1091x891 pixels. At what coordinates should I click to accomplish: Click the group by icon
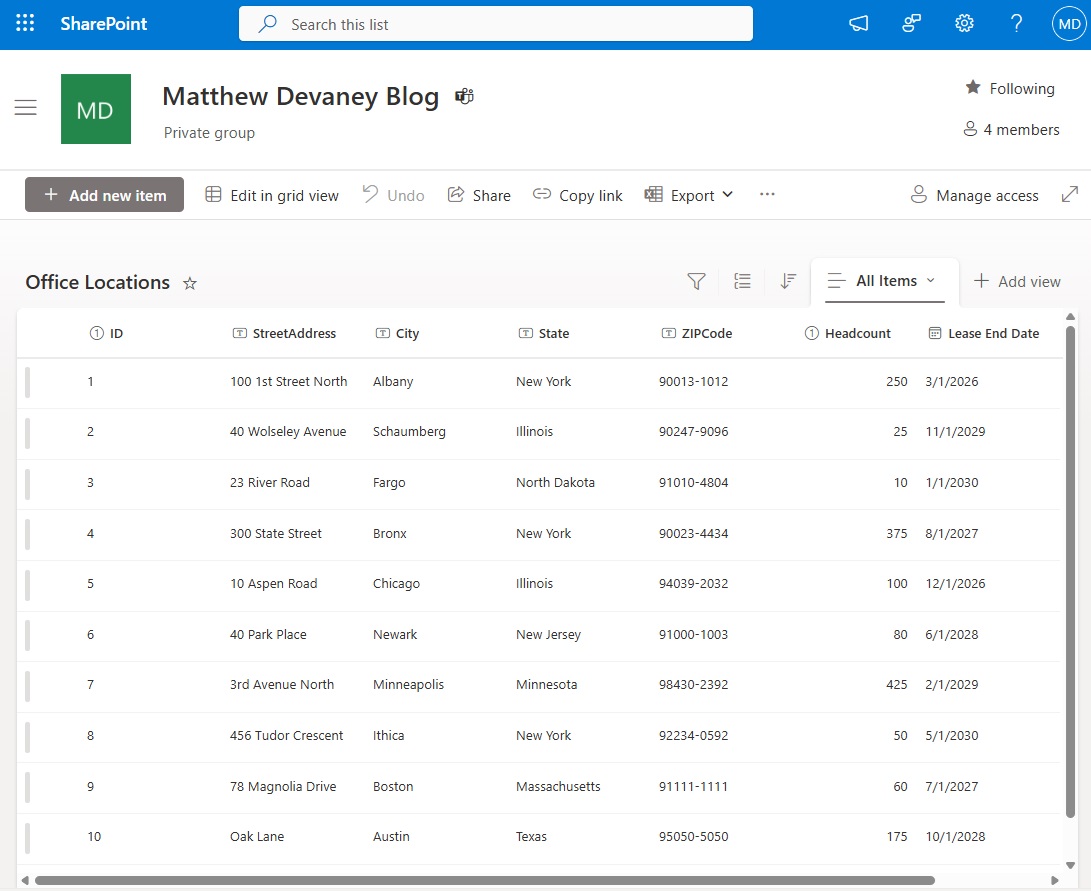(742, 282)
